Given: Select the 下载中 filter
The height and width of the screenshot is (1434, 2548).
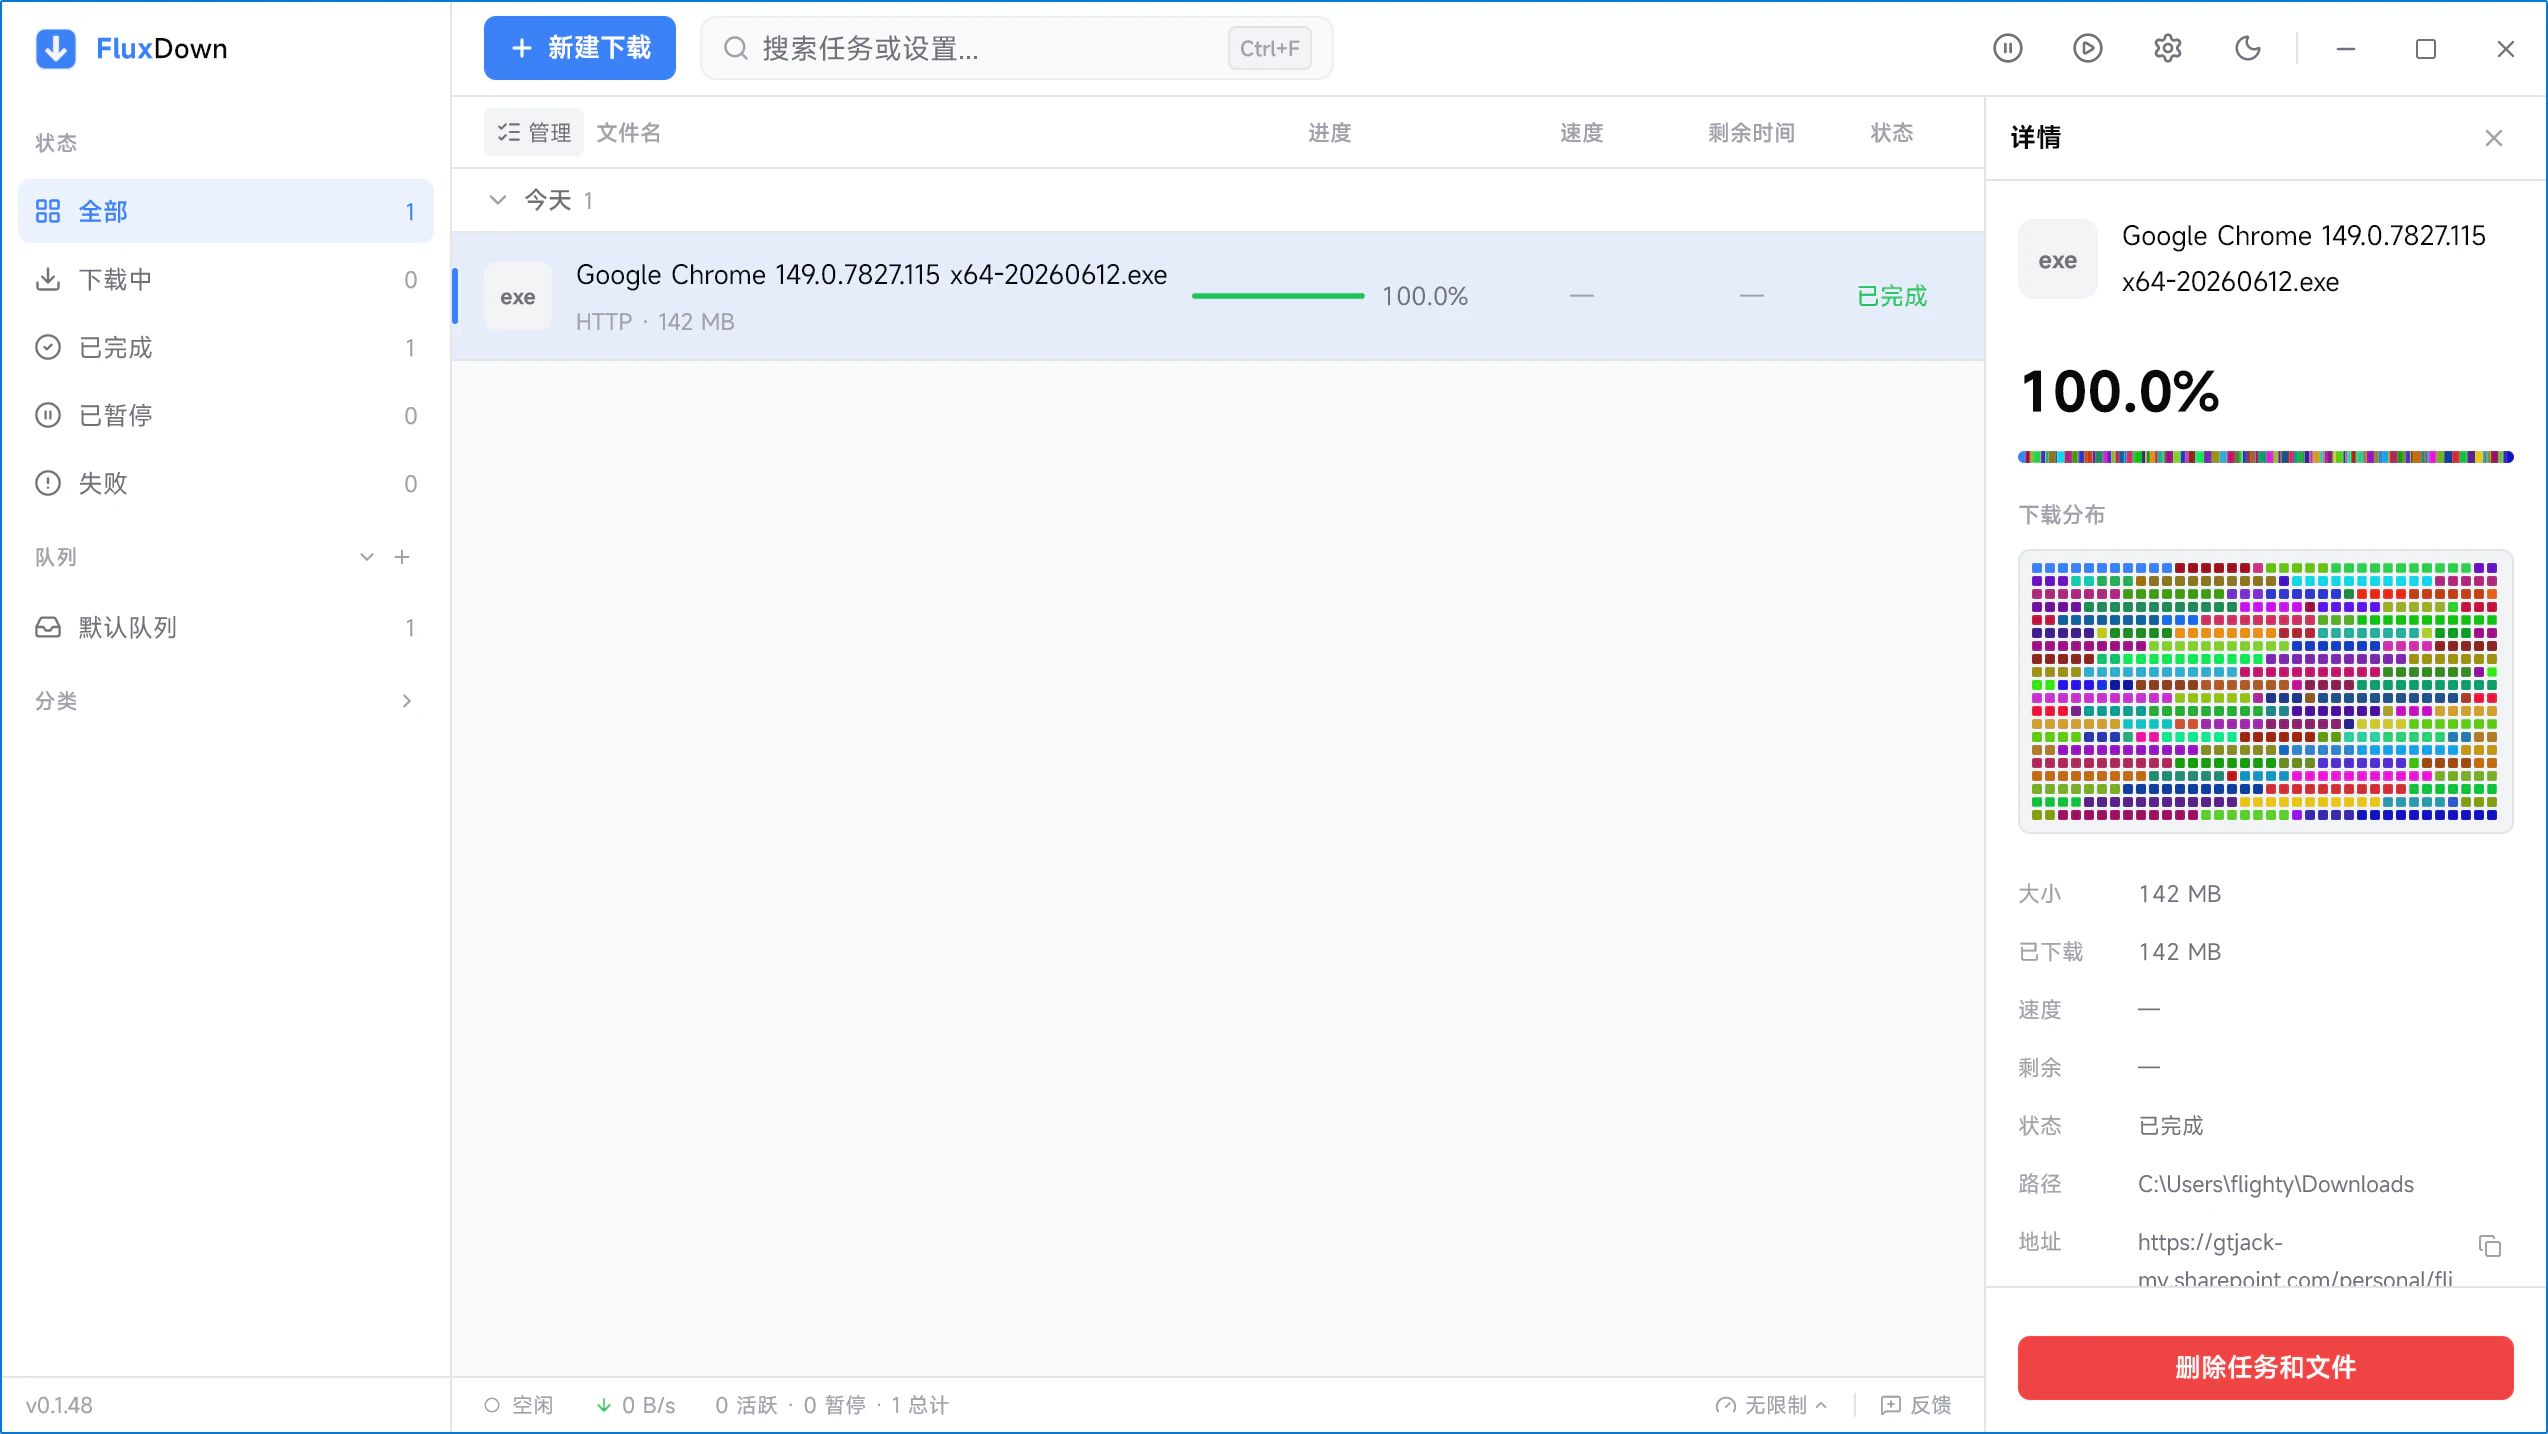Looking at the screenshot, I should pos(226,279).
